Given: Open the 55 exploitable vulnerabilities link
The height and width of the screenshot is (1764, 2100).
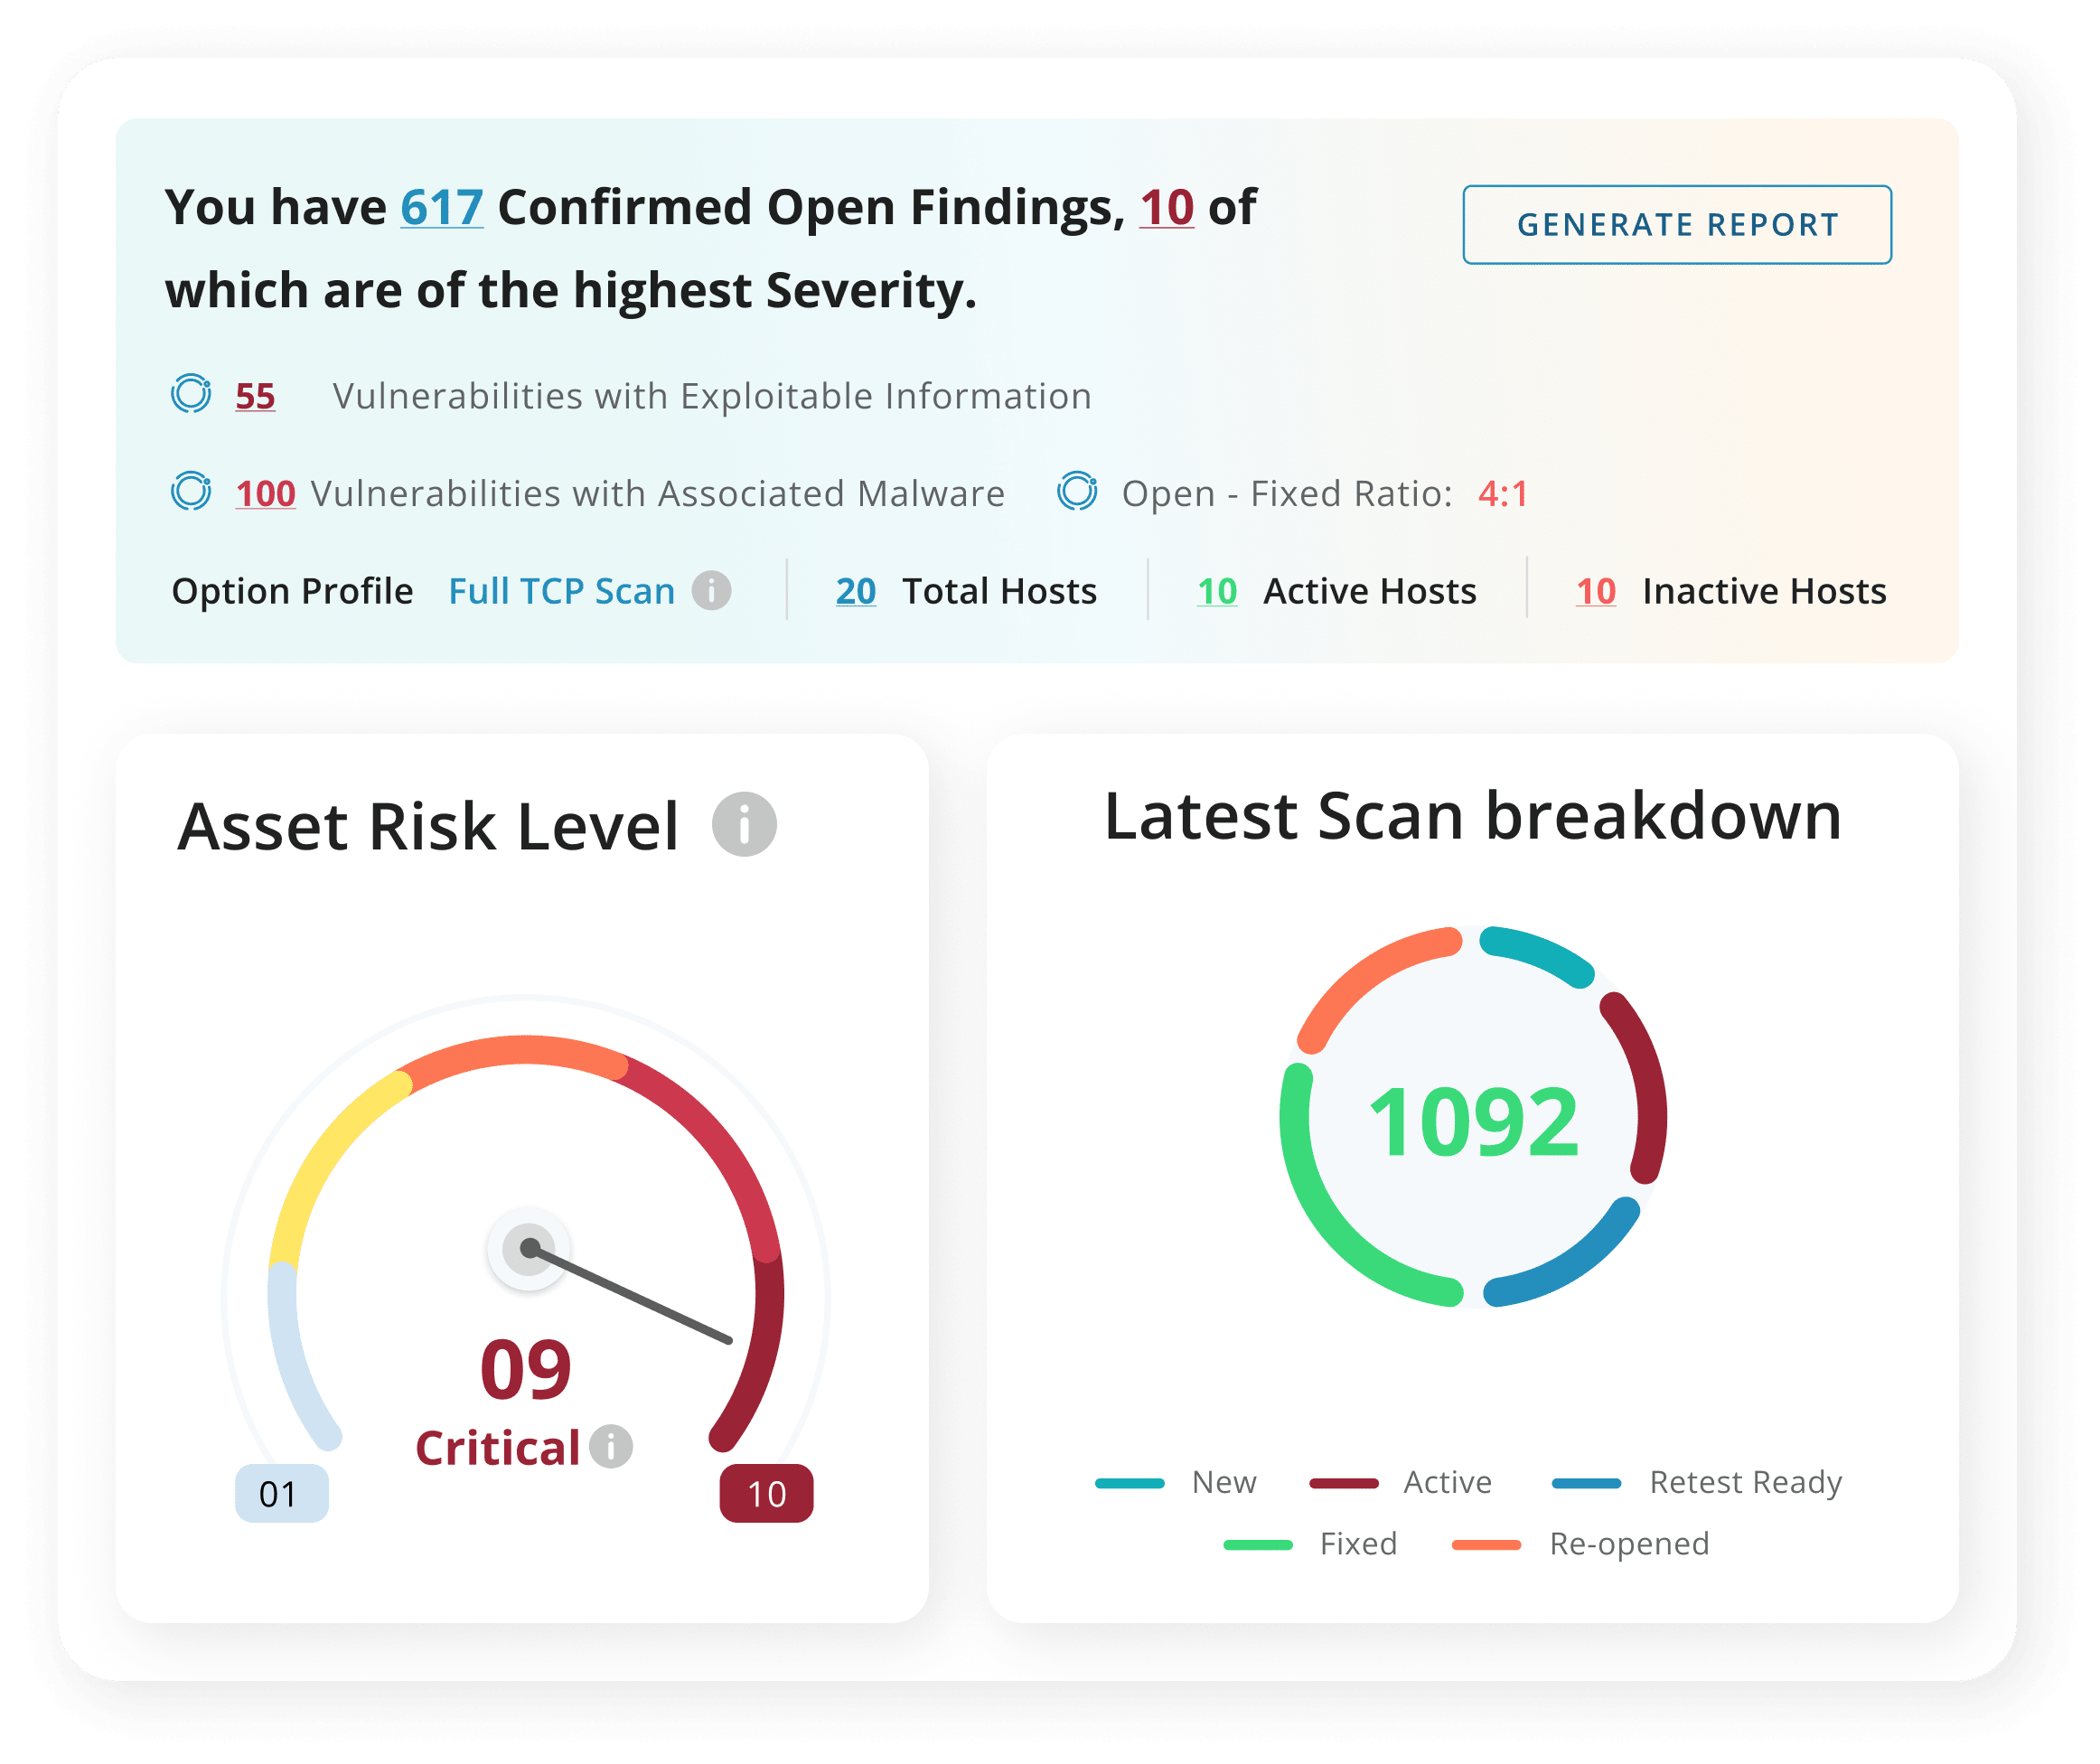Looking at the screenshot, I should [x=255, y=396].
